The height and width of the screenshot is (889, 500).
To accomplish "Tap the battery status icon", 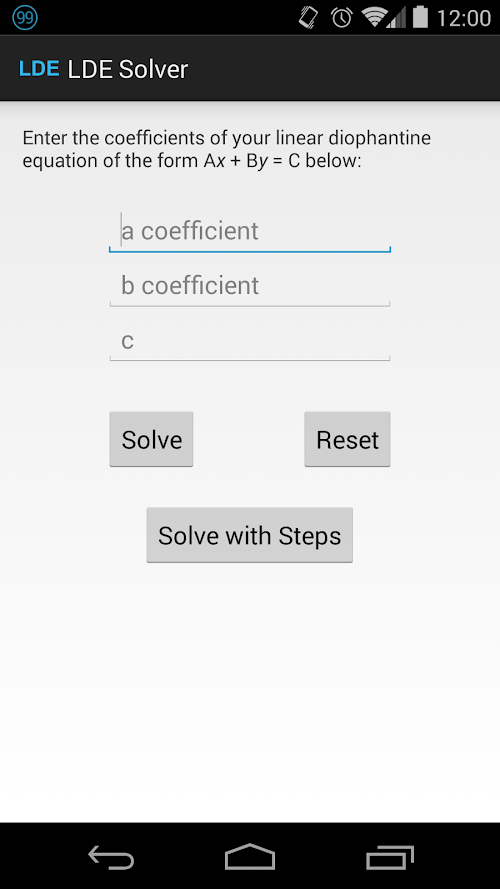I will click(420, 17).
